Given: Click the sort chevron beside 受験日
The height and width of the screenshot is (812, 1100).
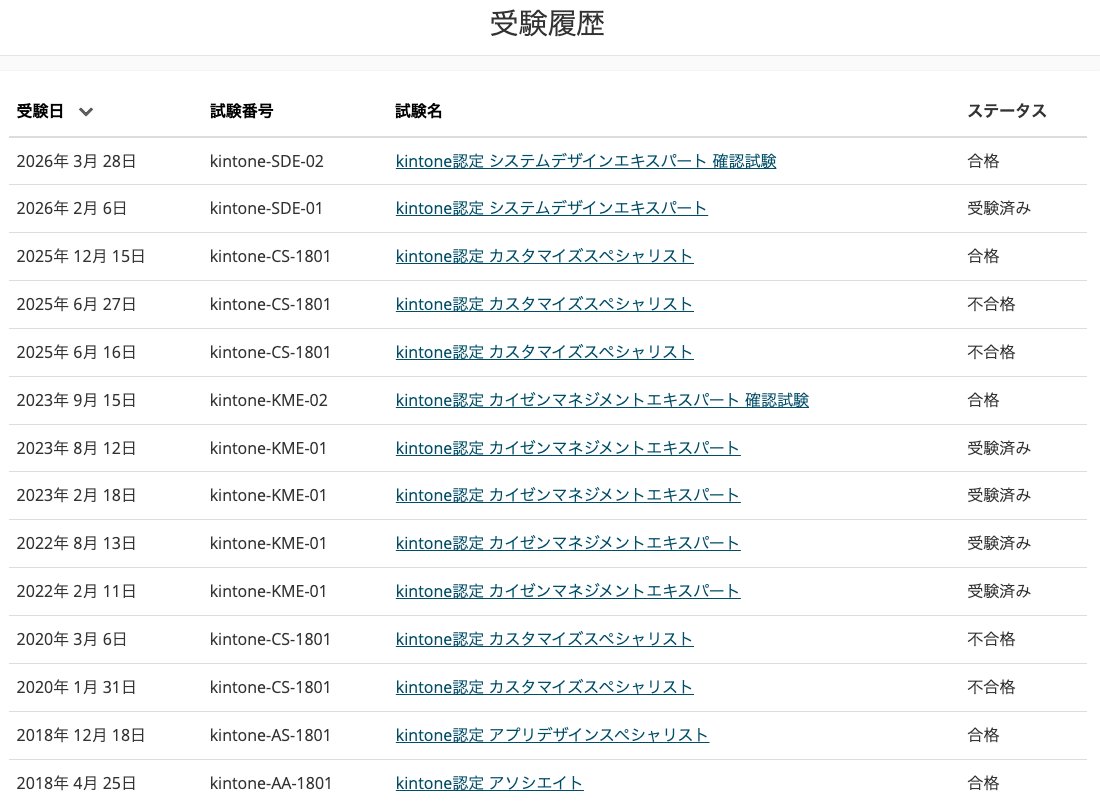Looking at the screenshot, I should [x=86, y=112].
